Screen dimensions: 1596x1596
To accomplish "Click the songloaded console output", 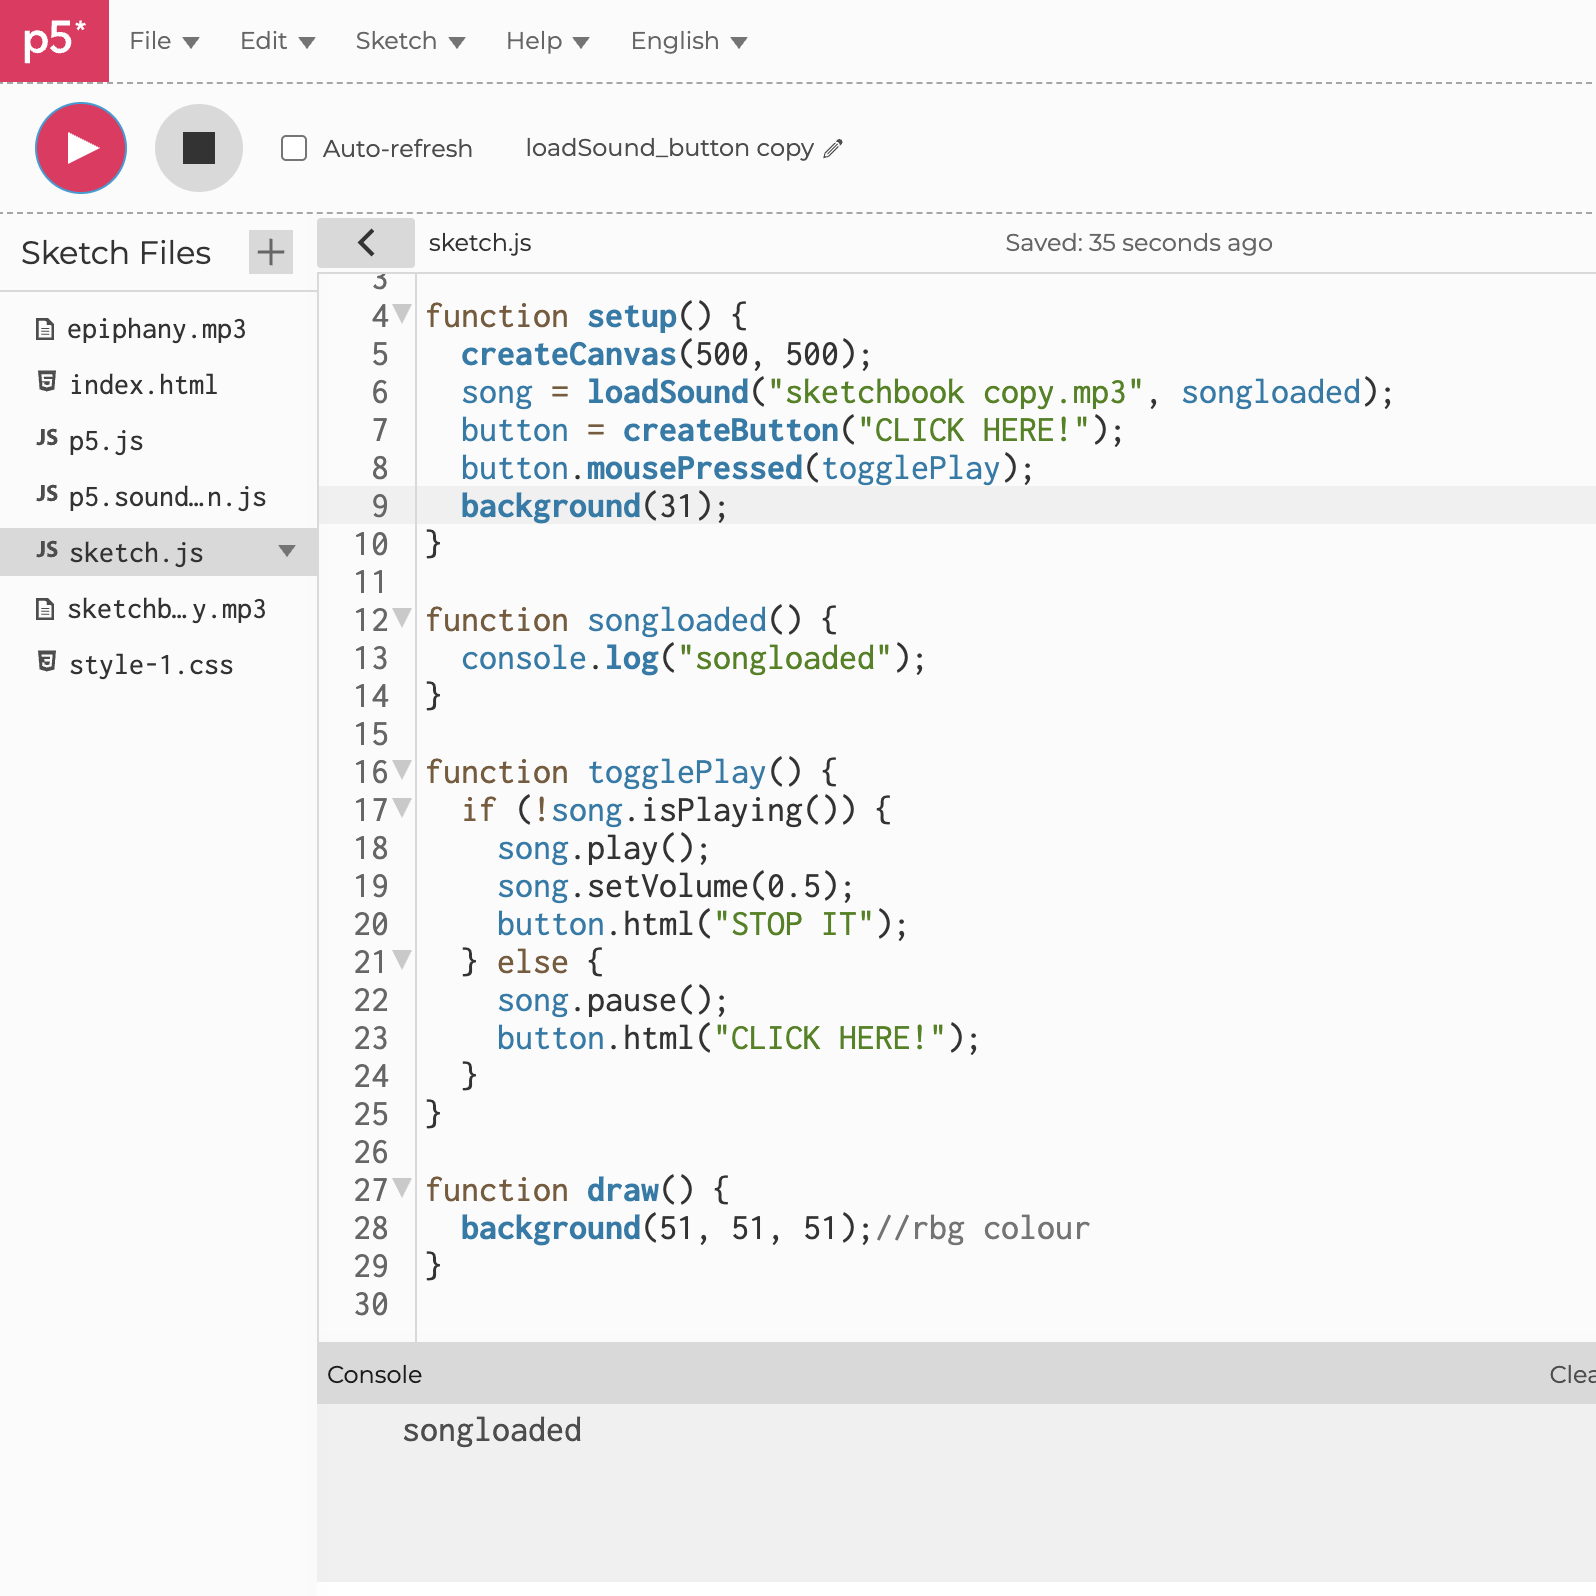I will pyautogui.click(x=492, y=1430).
